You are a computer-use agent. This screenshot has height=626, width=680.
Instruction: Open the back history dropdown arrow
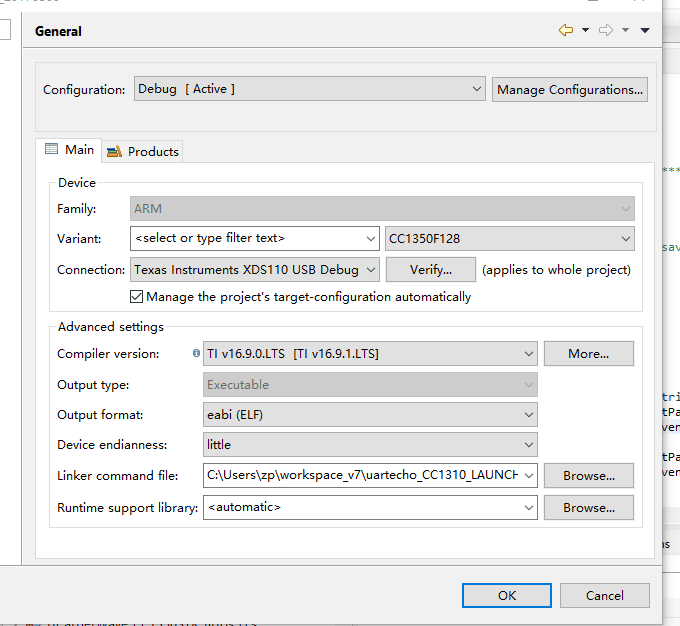585,30
